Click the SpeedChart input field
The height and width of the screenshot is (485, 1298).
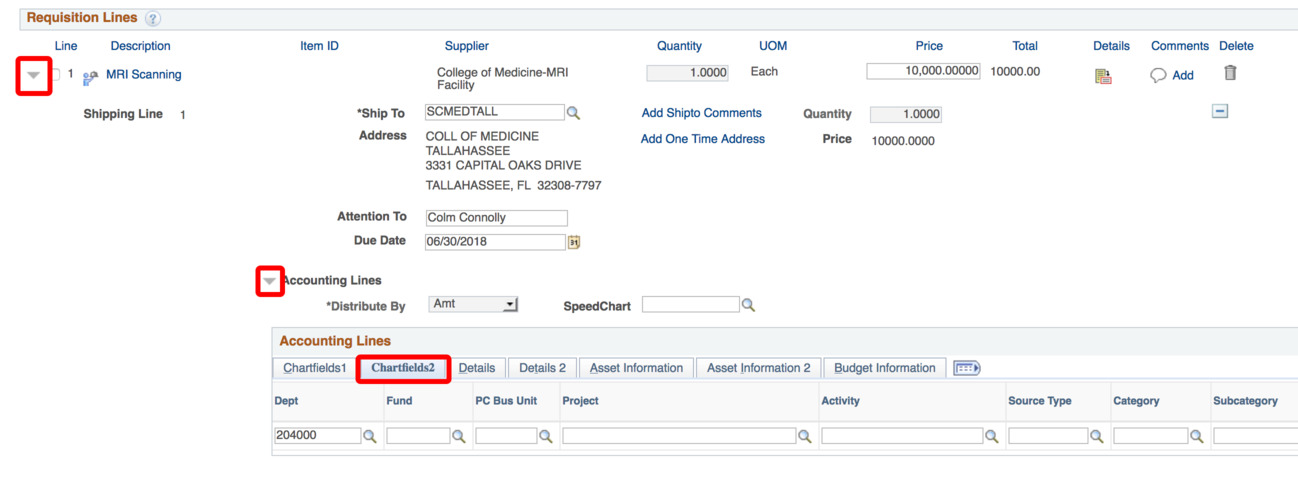coord(690,304)
